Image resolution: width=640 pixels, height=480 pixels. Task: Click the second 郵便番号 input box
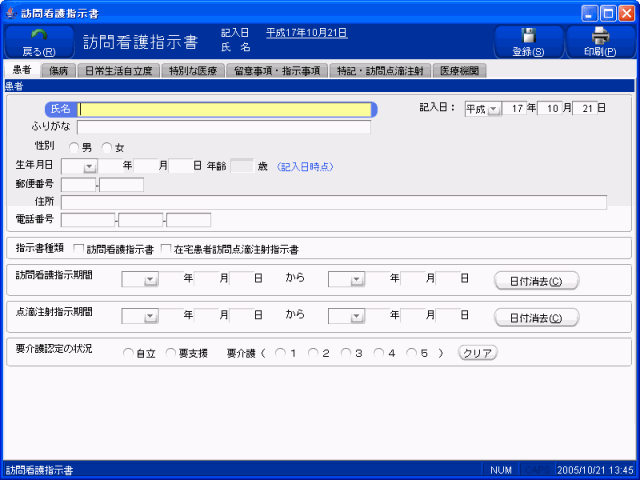click(122, 184)
